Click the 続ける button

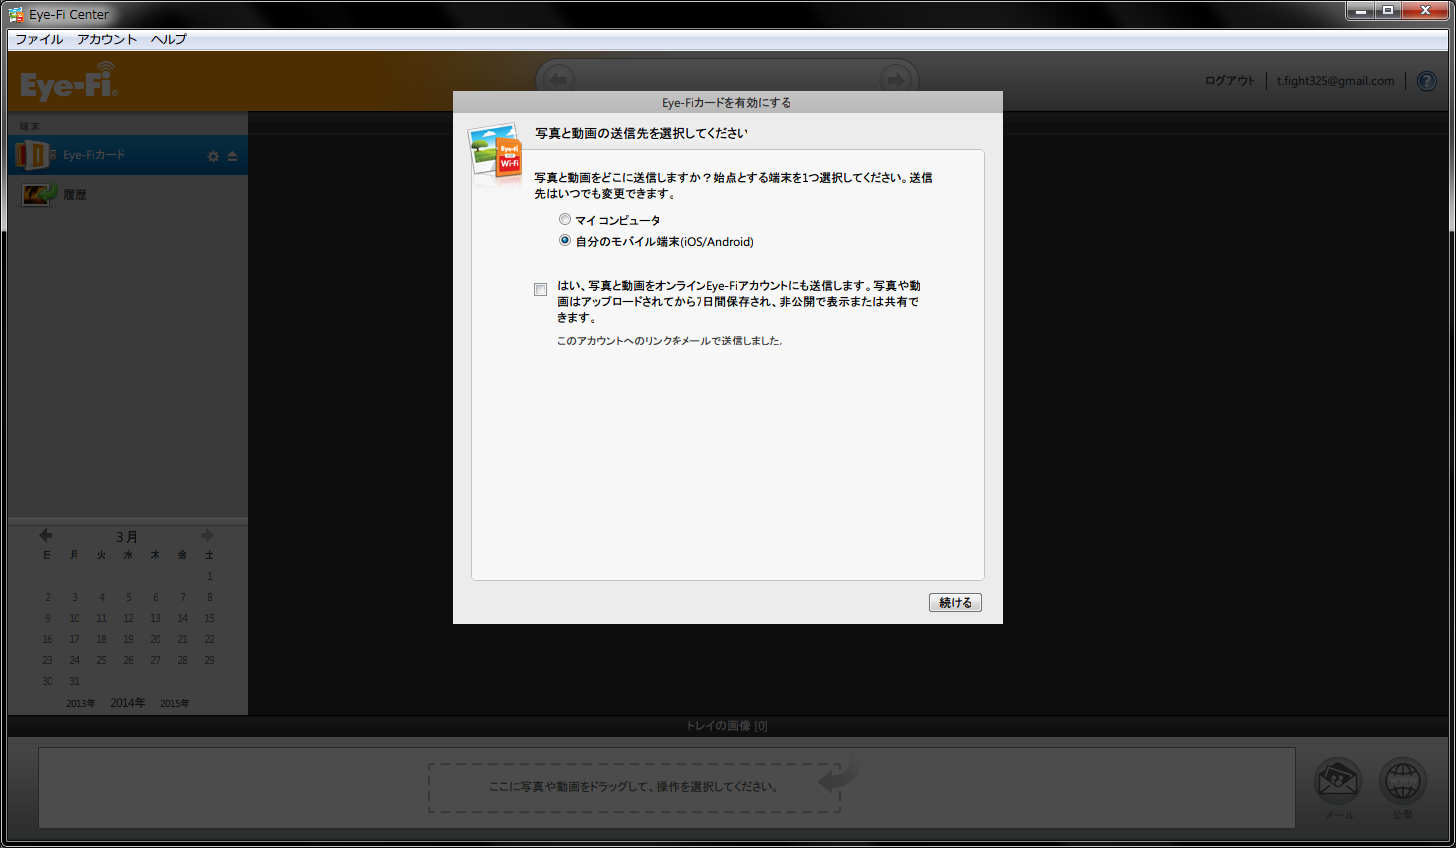click(x=955, y=602)
